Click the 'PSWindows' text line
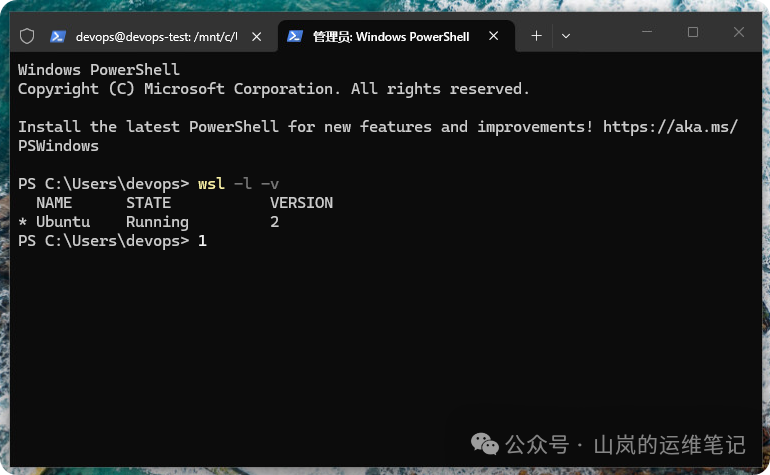This screenshot has width=770, height=475. click(x=58, y=146)
